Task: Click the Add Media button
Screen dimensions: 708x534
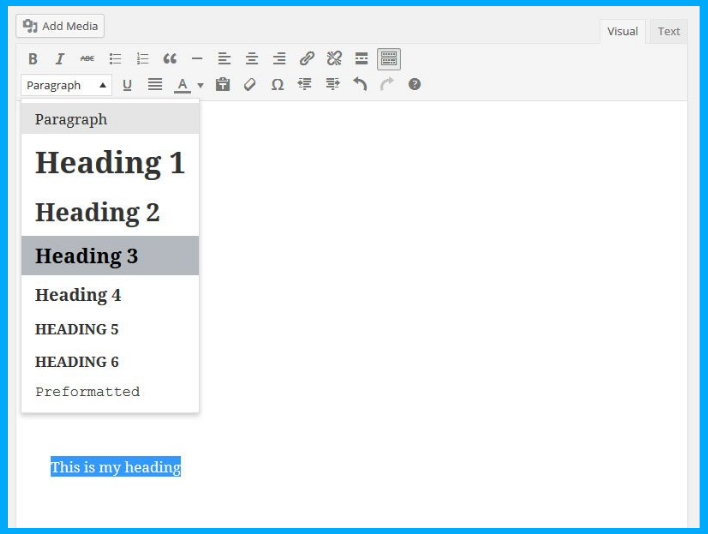Action: pyautogui.click(x=60, y=26)
